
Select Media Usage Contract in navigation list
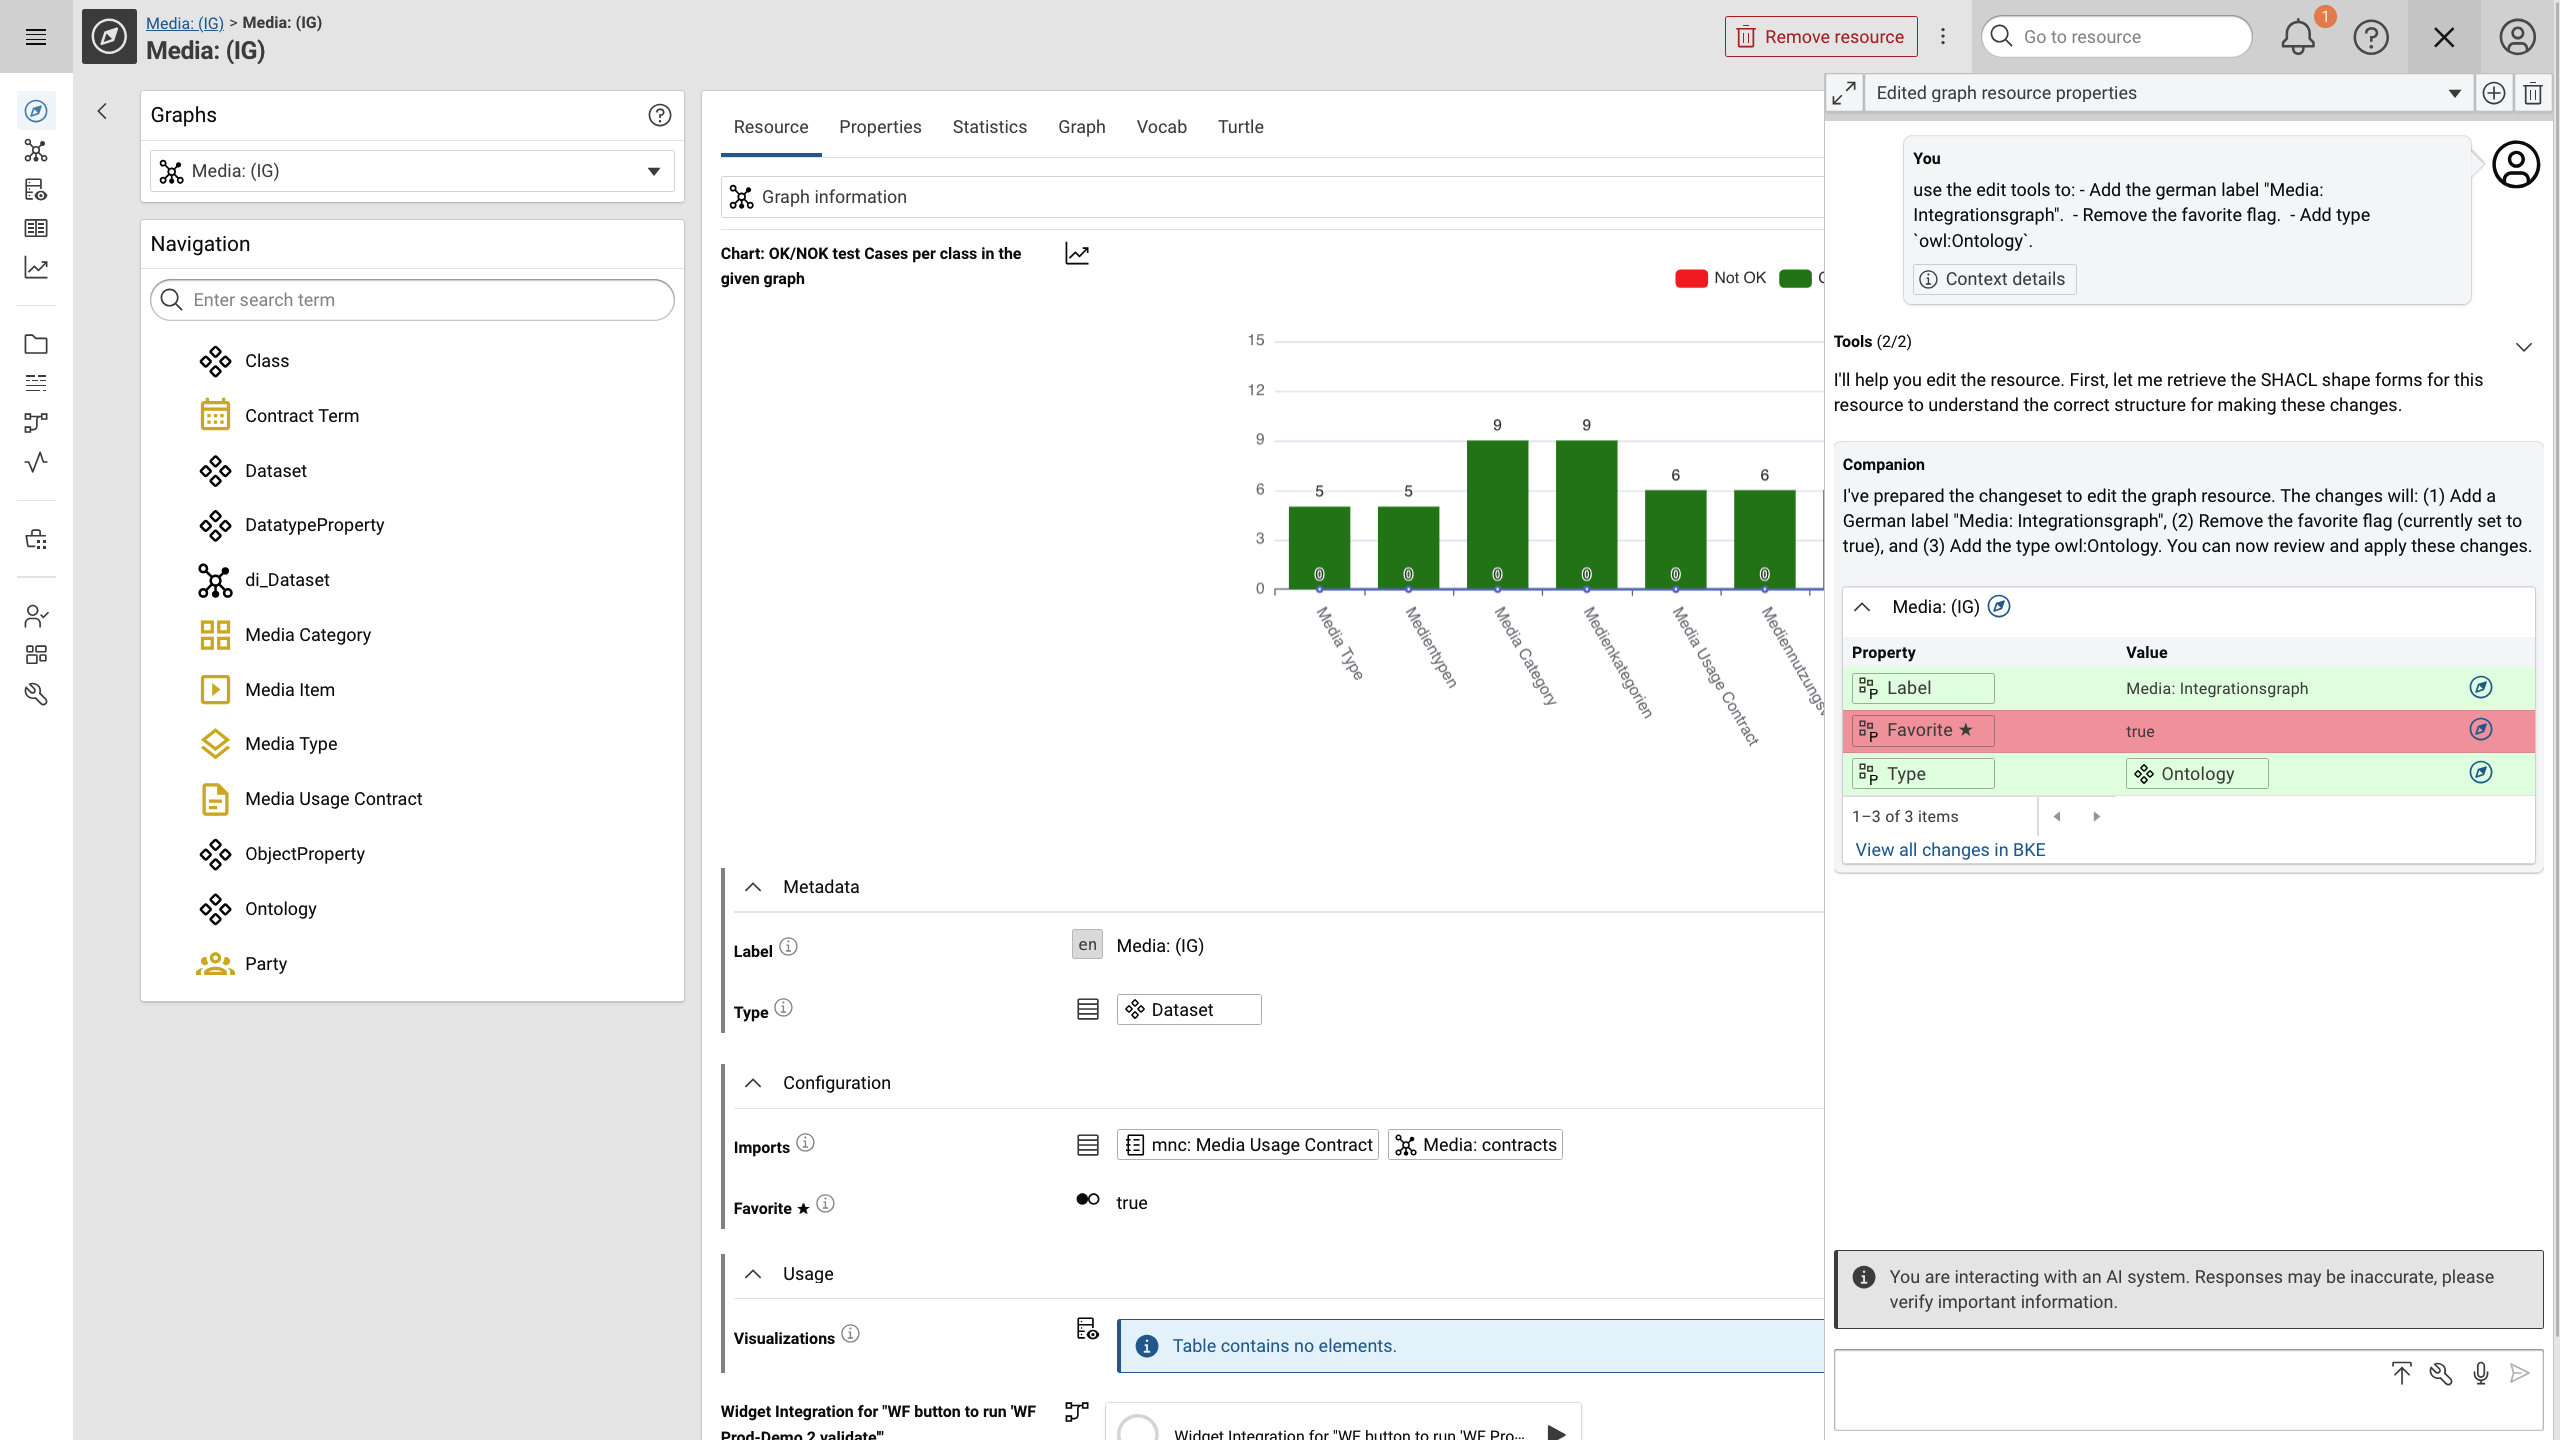tap(333, 799)
